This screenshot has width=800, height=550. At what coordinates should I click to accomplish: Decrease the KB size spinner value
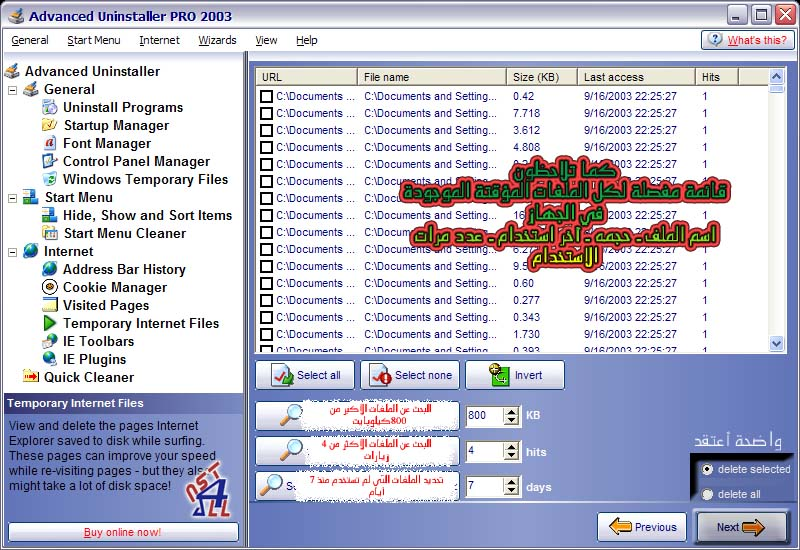511,420
